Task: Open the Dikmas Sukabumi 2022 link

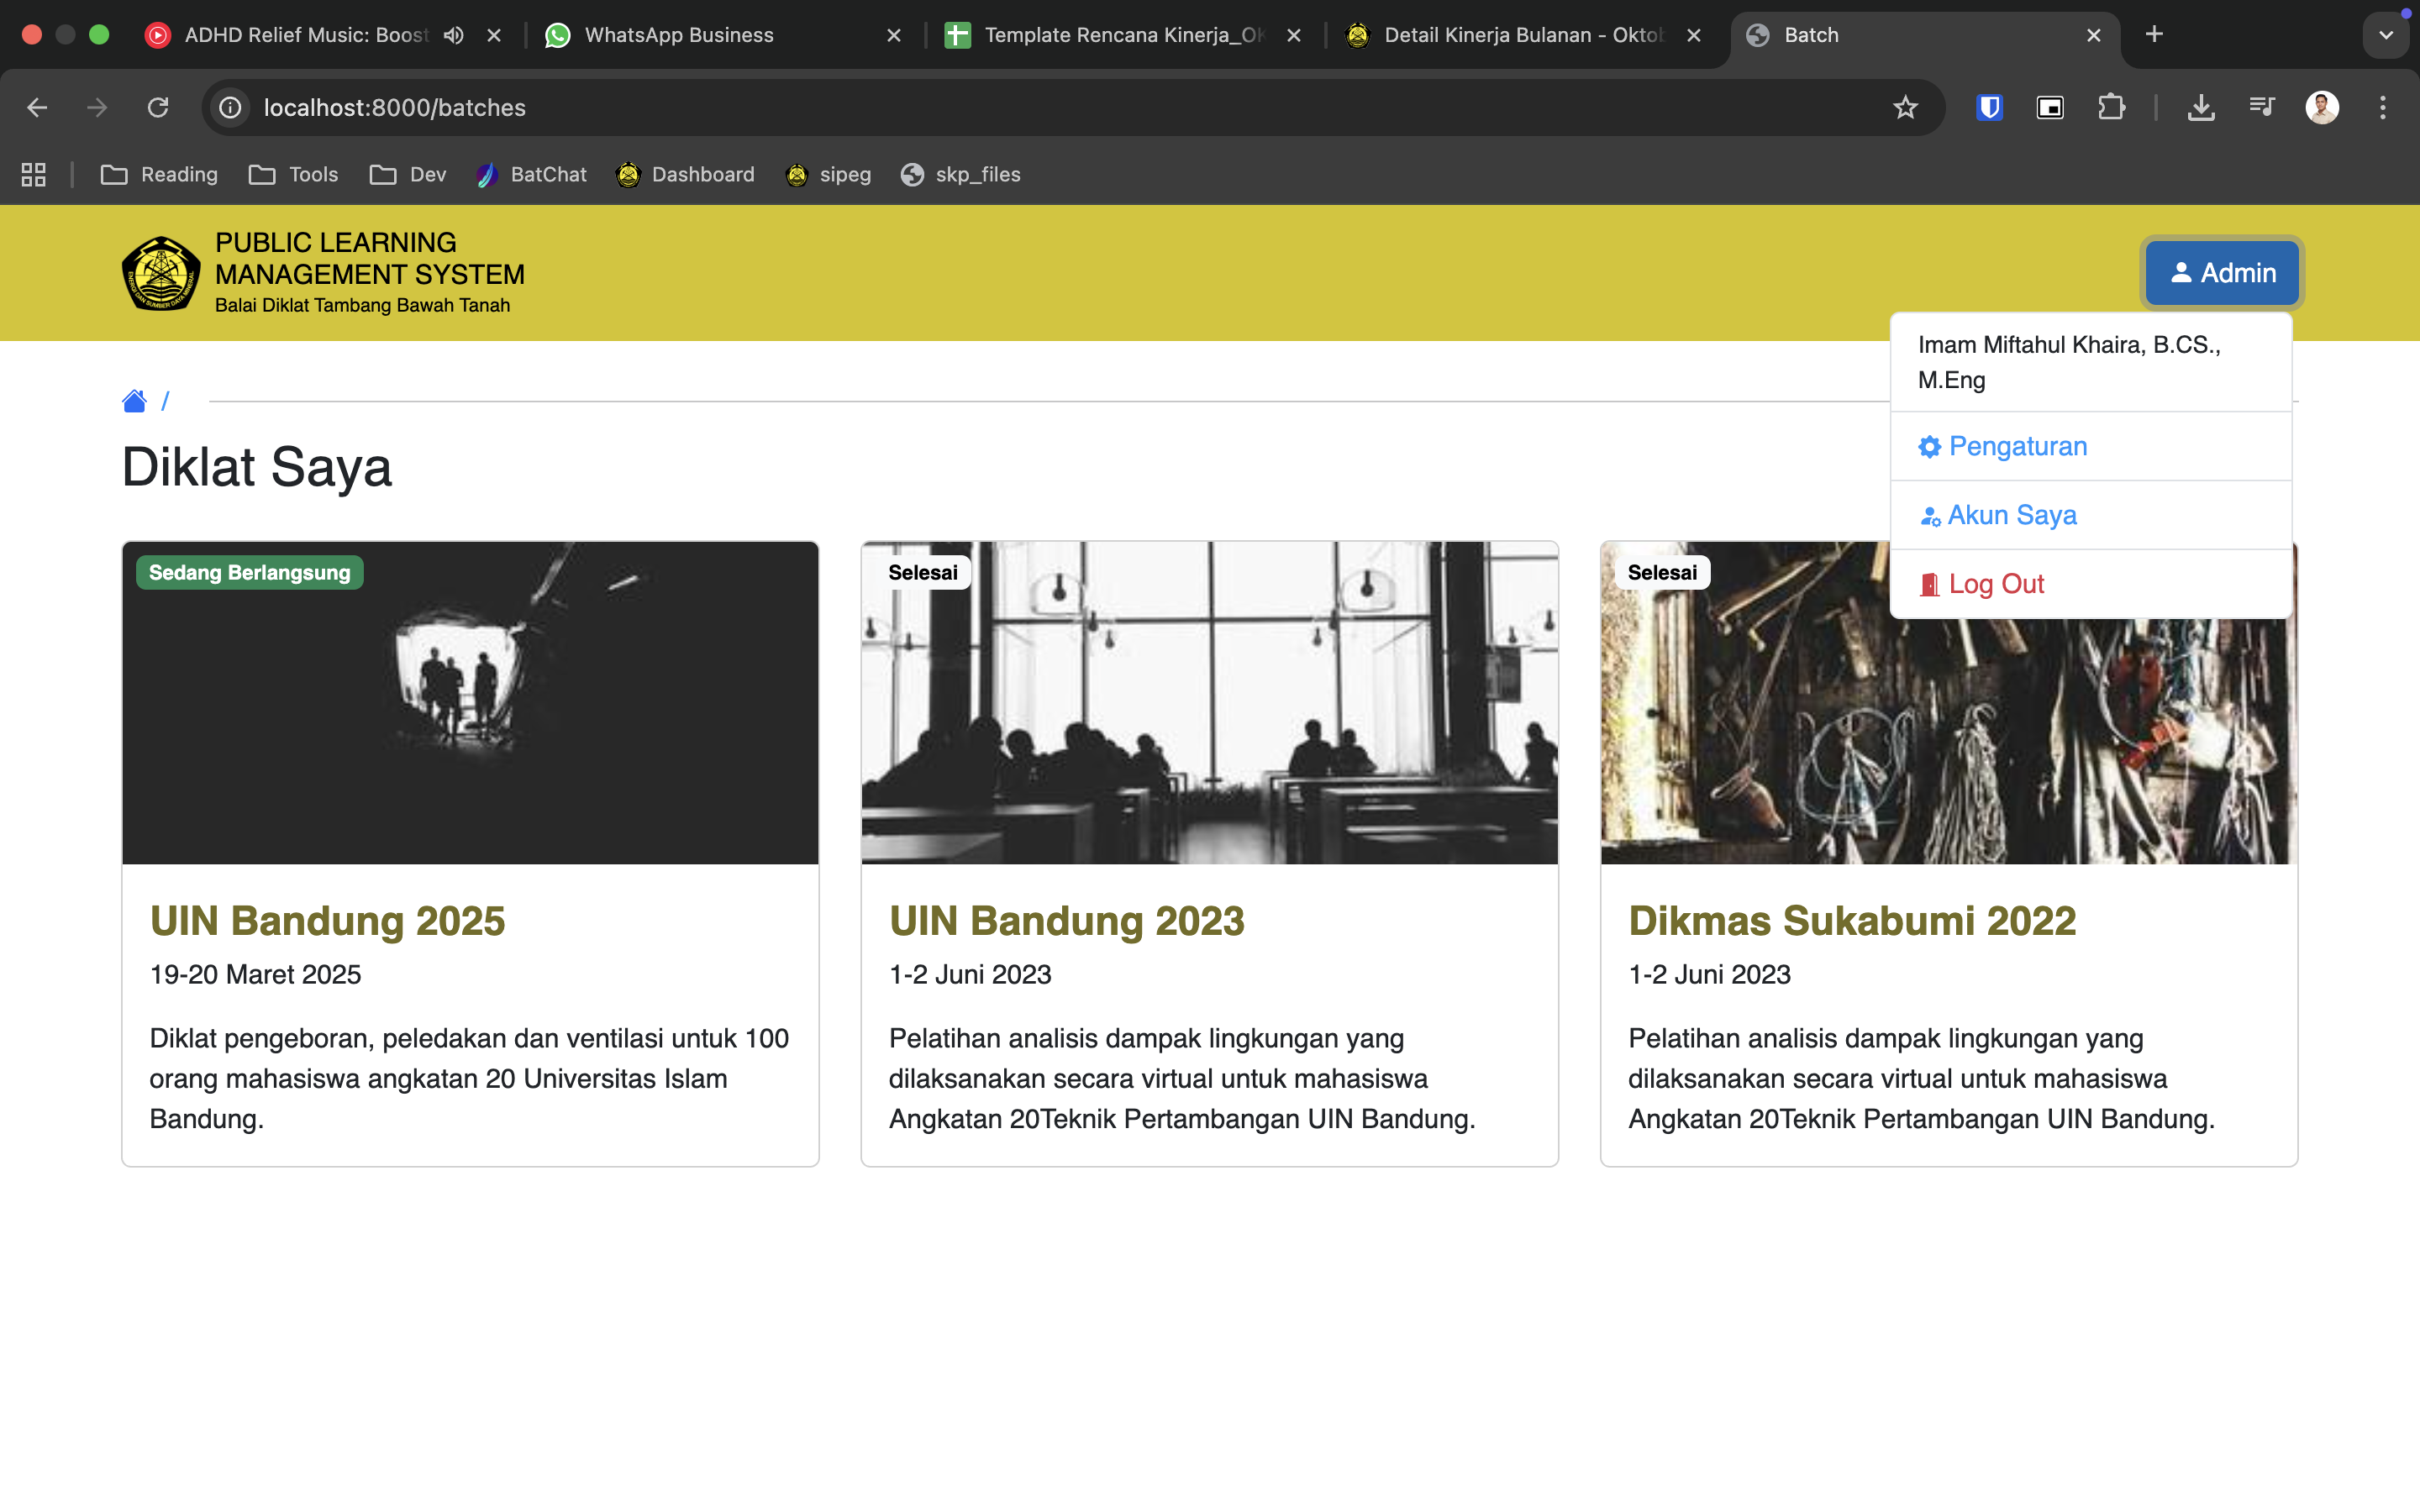Action: [x=1851, y=921]
